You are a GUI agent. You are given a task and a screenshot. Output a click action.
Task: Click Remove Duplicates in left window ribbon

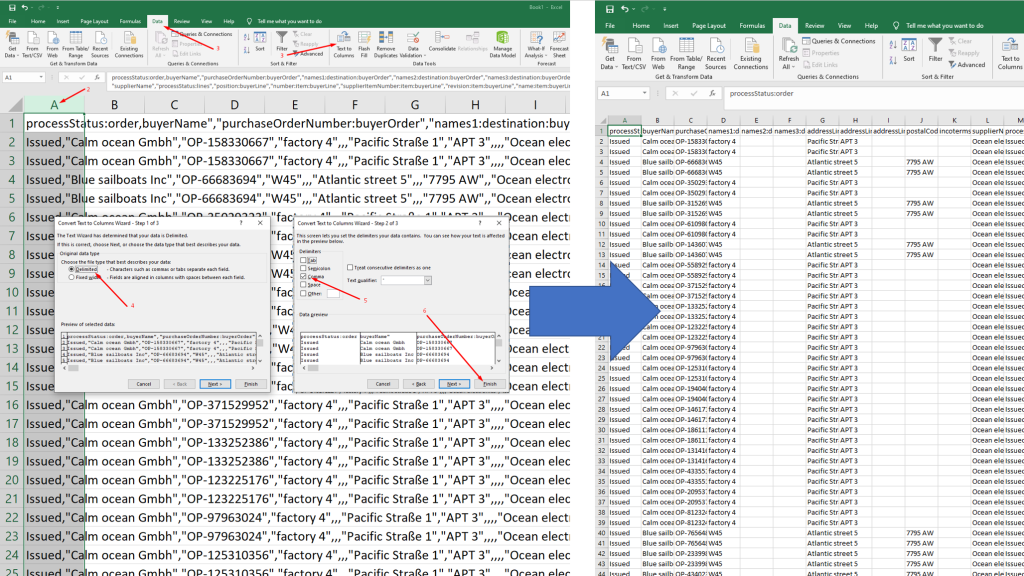385,44
